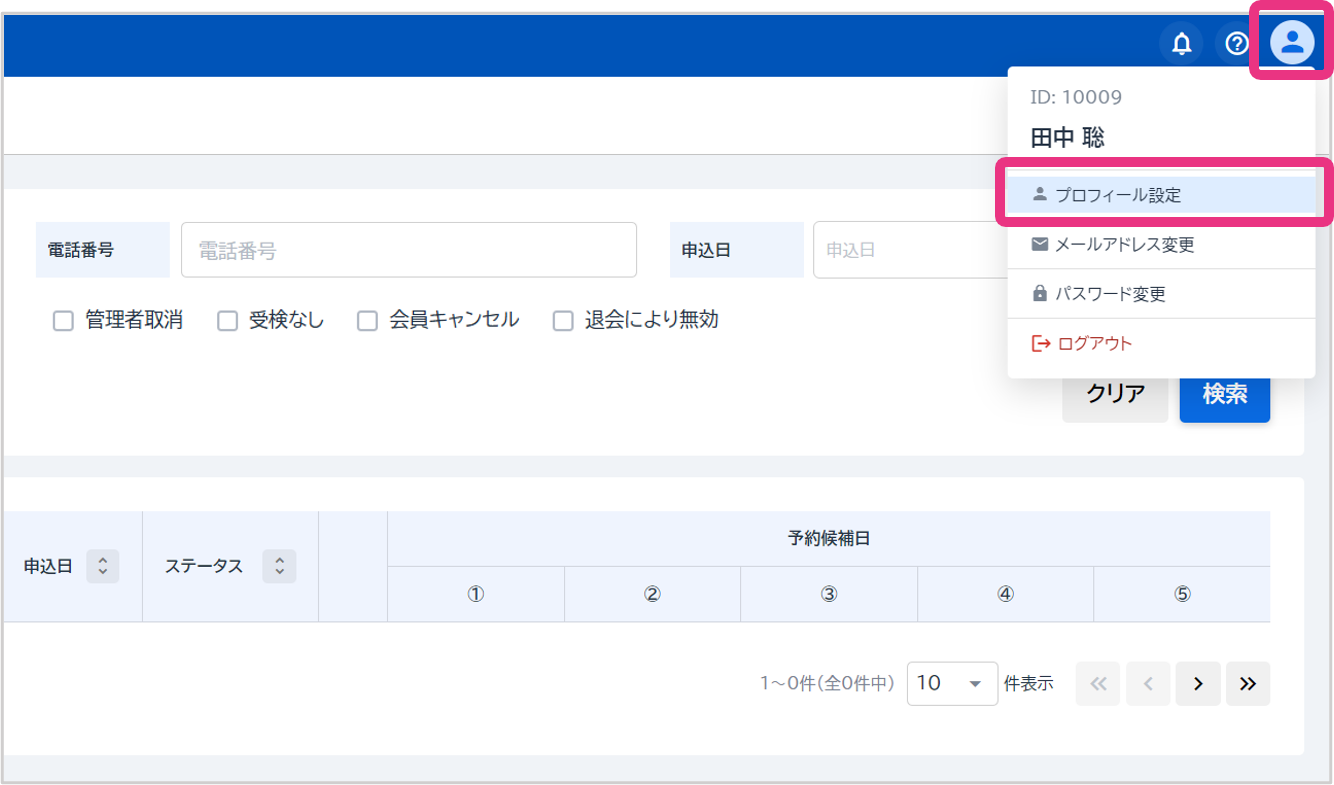Sort by 申込日 column arrows

point(103,566)
